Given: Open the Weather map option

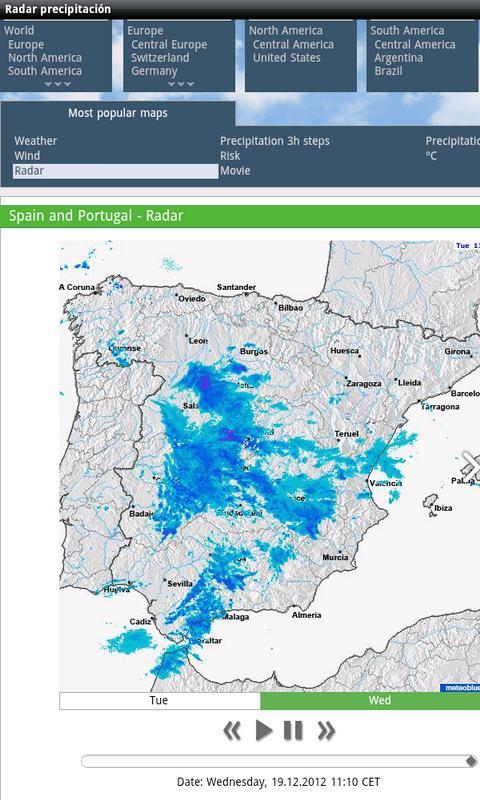Looking at the screenshot, I should point(36,141).
